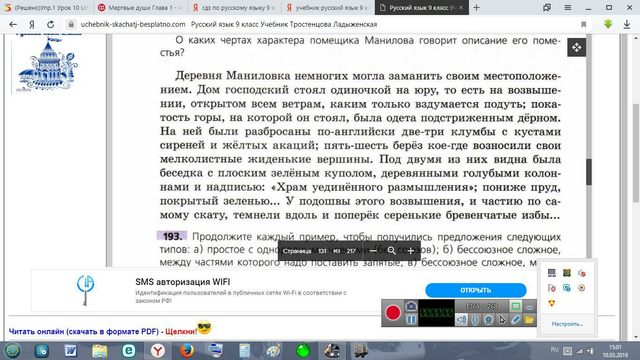Click the ОТКРЫТЬ button in the ad
640x360 pixels.
click(x=476, y=290)
